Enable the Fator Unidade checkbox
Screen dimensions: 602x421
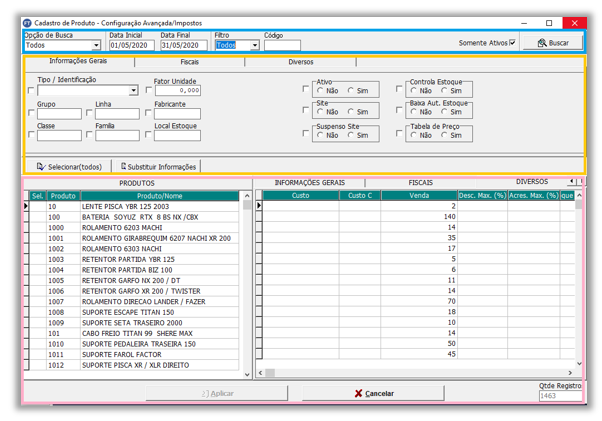(149, 90)
